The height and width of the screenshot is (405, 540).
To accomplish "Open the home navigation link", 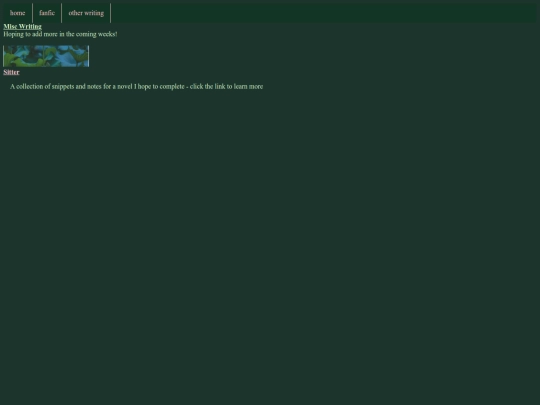I will (18, 13).
